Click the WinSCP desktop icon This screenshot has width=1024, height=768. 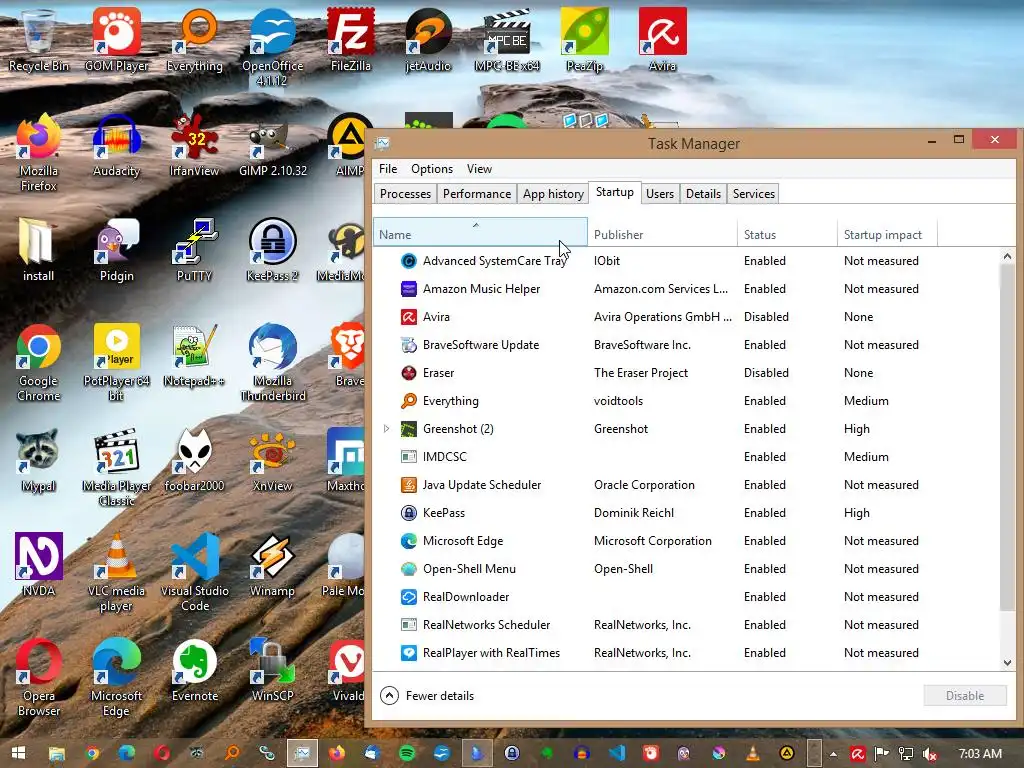(272, 670)
